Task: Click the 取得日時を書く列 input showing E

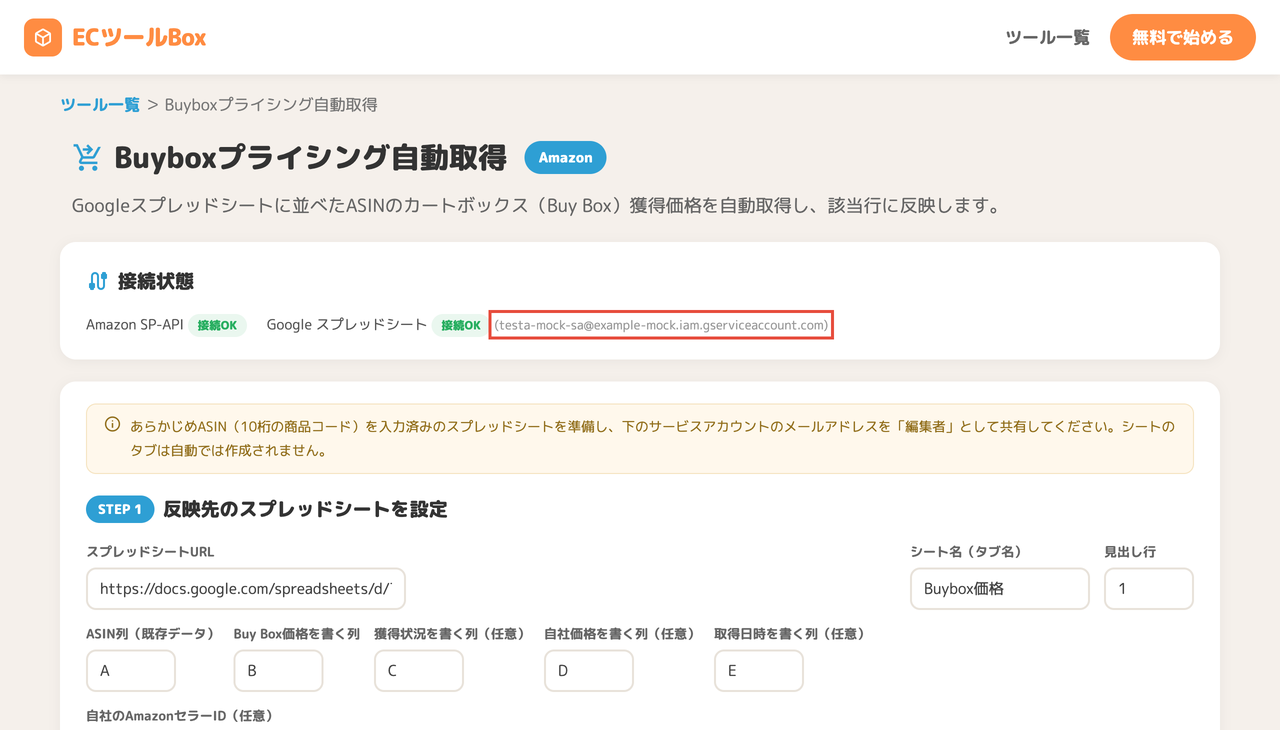Action: 758,671
